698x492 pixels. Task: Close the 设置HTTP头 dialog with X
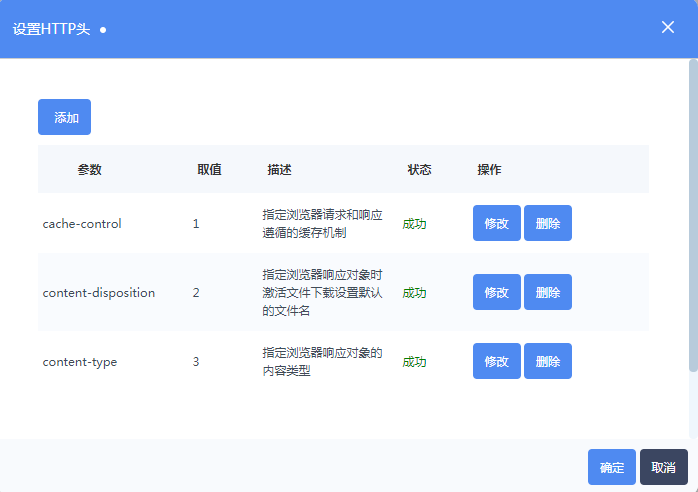click(668, 27)
